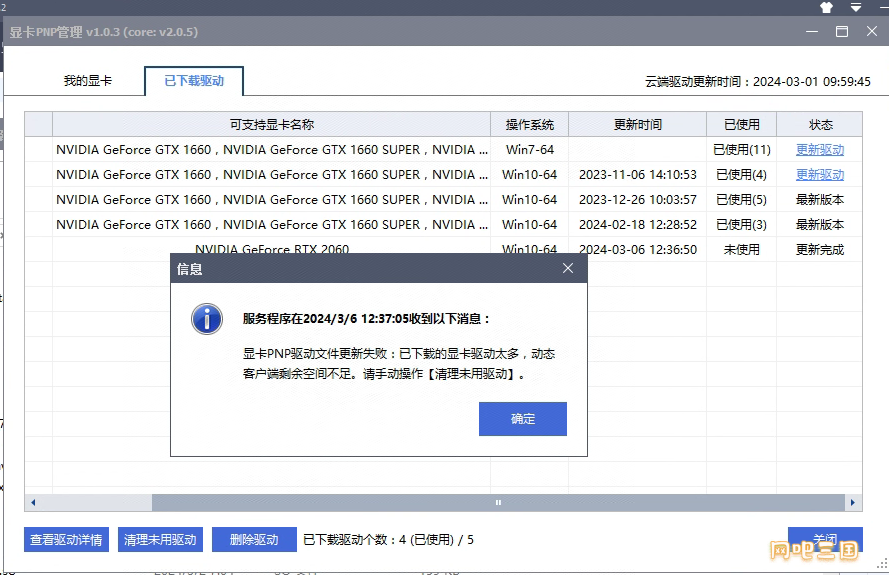Click the 云端驱动更新时间 timestamp text
The width and height of the screenshot is (889, 575).
[757, 82]
